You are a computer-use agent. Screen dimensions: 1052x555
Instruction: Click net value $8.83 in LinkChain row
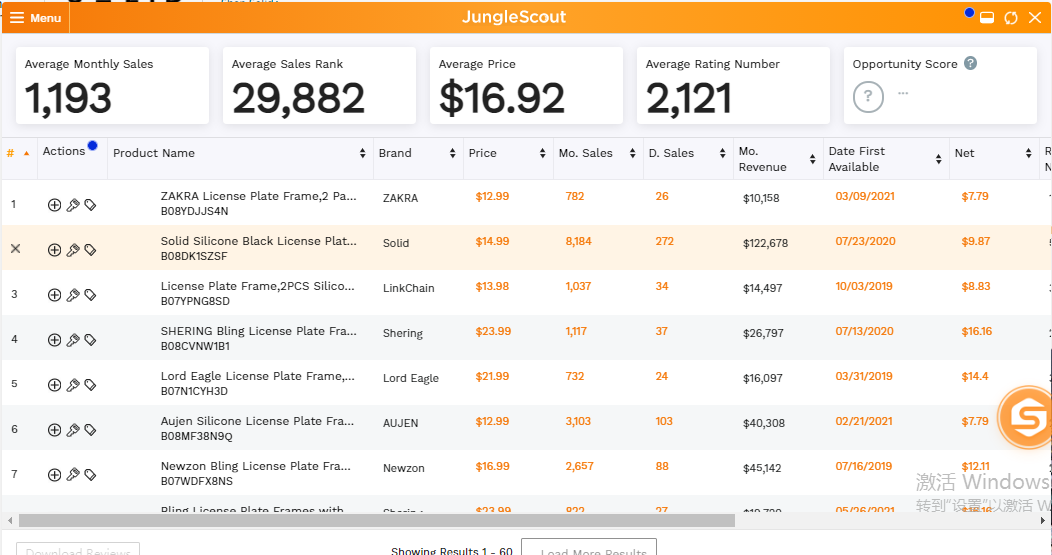click(x=976, y=286)
